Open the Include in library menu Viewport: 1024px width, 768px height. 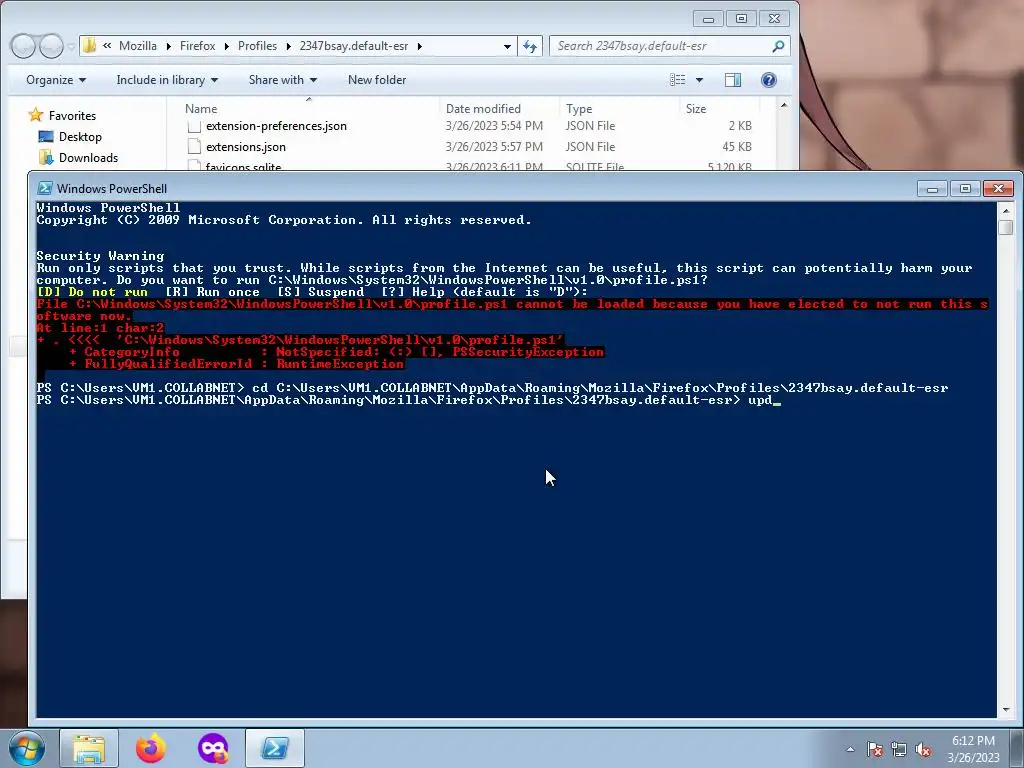coord(167,80)
